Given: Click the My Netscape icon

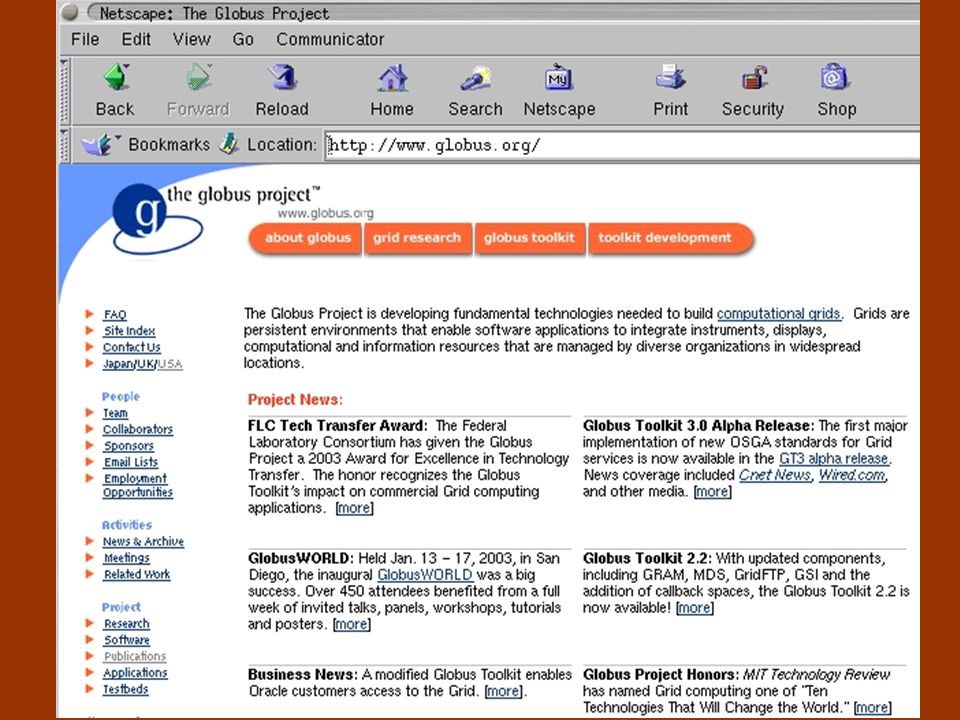Looking at the screenshot, I should [558, 78].
